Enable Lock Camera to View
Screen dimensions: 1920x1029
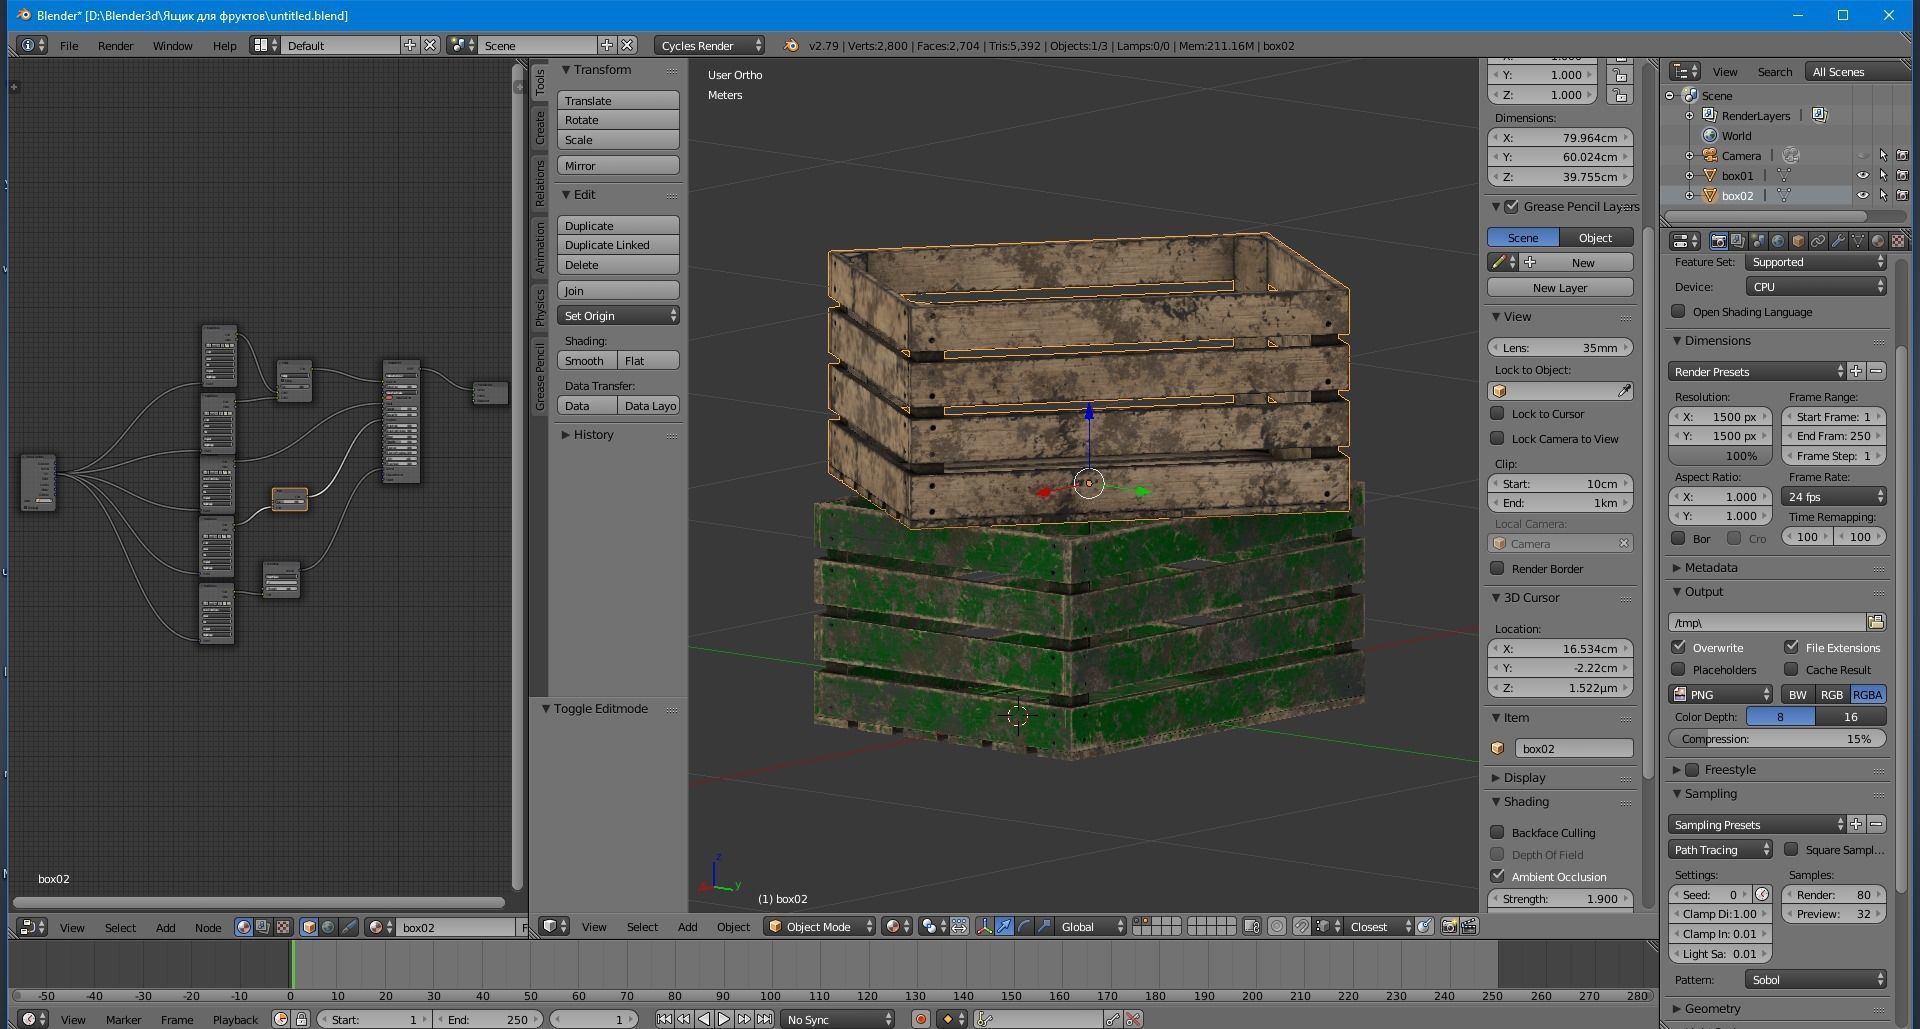[x=1497, y=438]
